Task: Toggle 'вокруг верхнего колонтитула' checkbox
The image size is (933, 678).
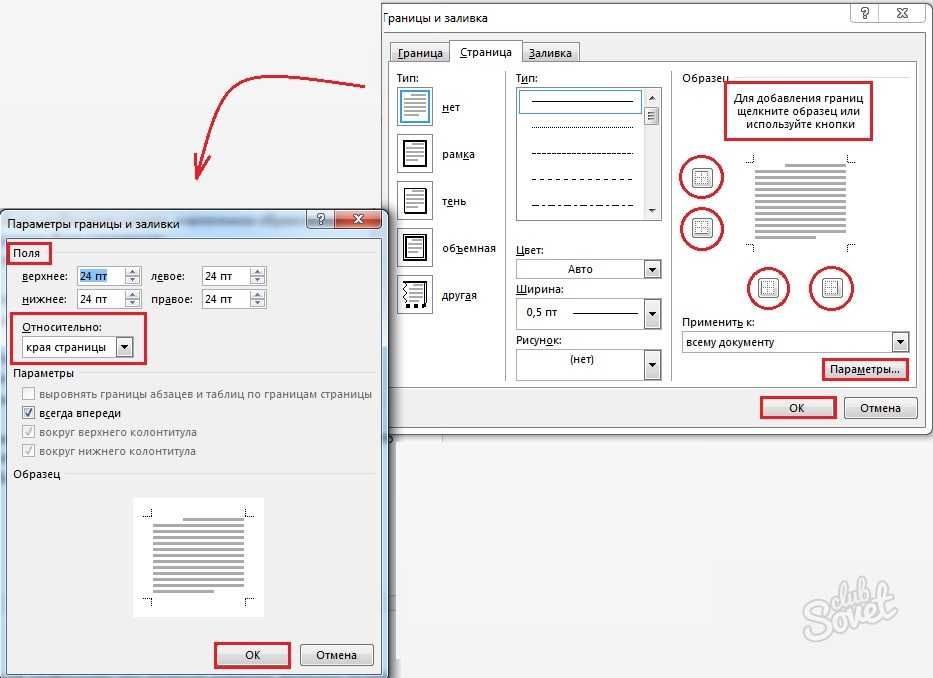Action: pyautogui.click(x=29, y=432)
